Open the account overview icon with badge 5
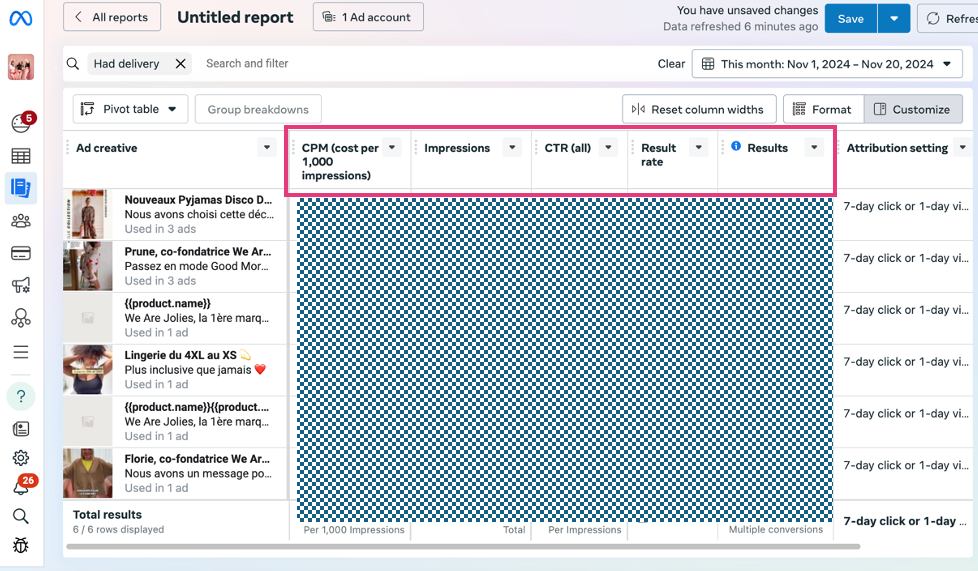The height and width of the screenshot is (571, 978). point(21,123)
